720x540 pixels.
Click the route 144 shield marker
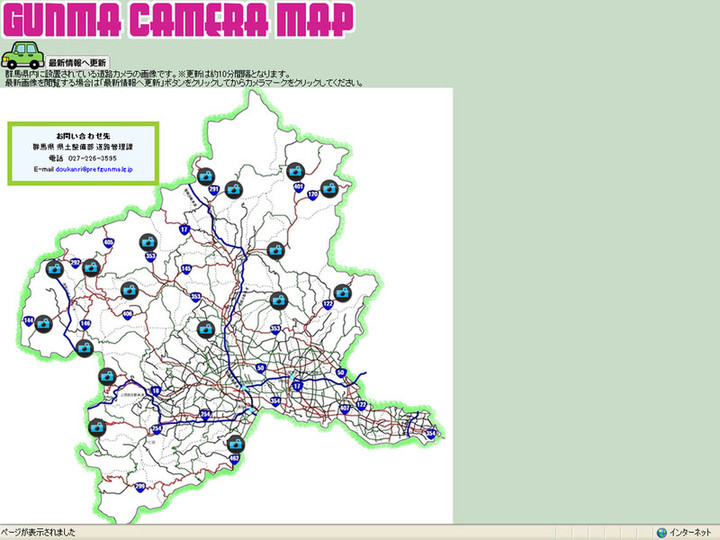click(x=28, y=321)
